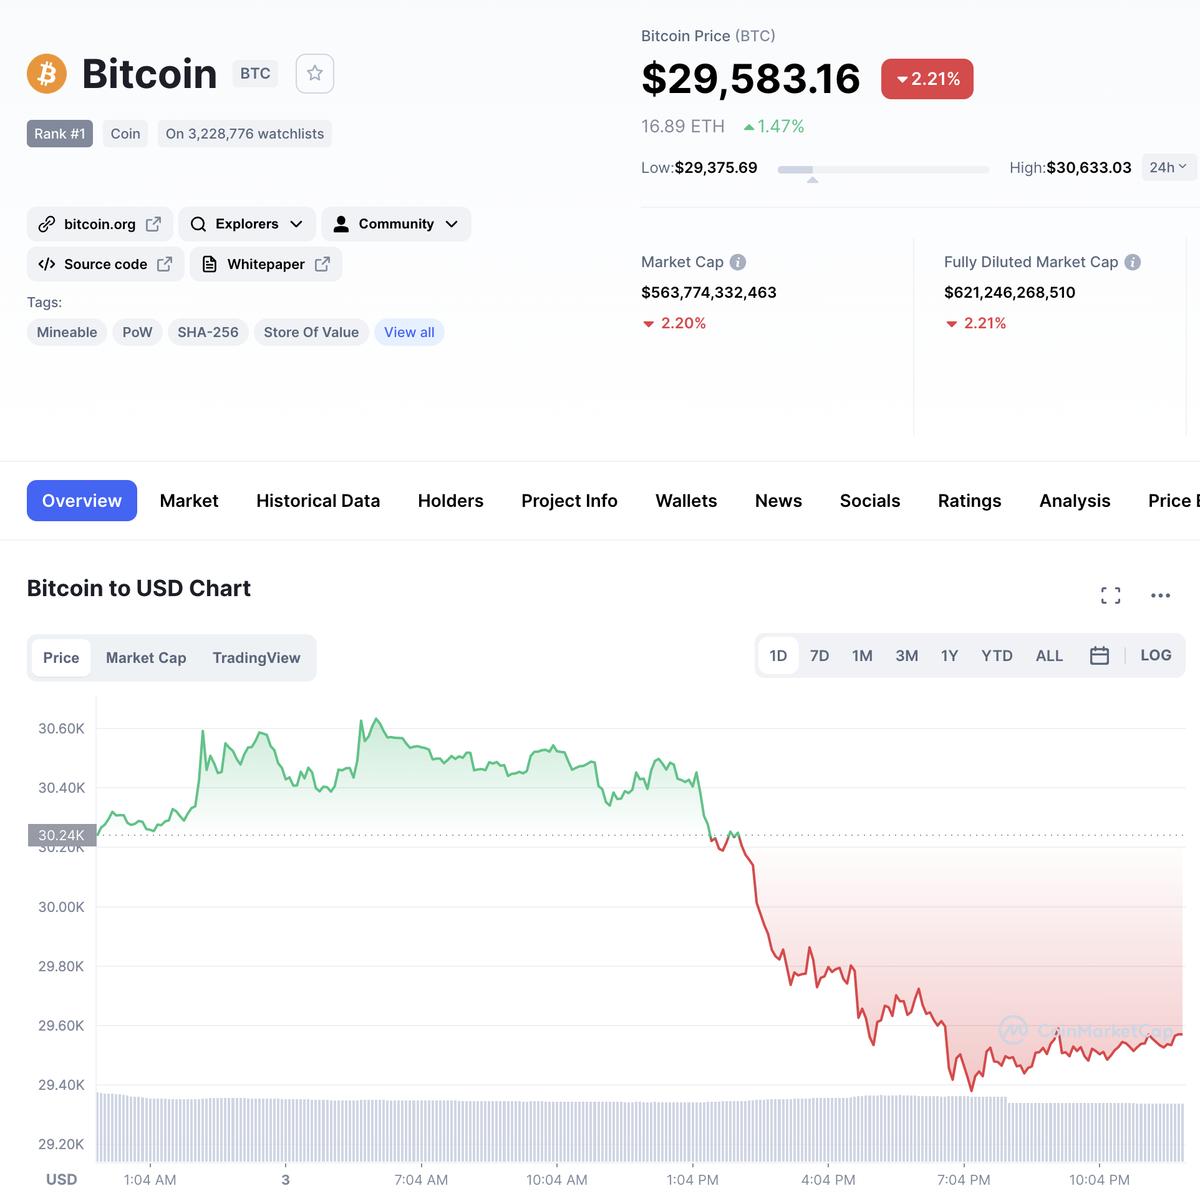The height and width of the screenshot is (1191, 1200).
Task: Switch chart to TradingView mode
Action: tap(256, 658)
